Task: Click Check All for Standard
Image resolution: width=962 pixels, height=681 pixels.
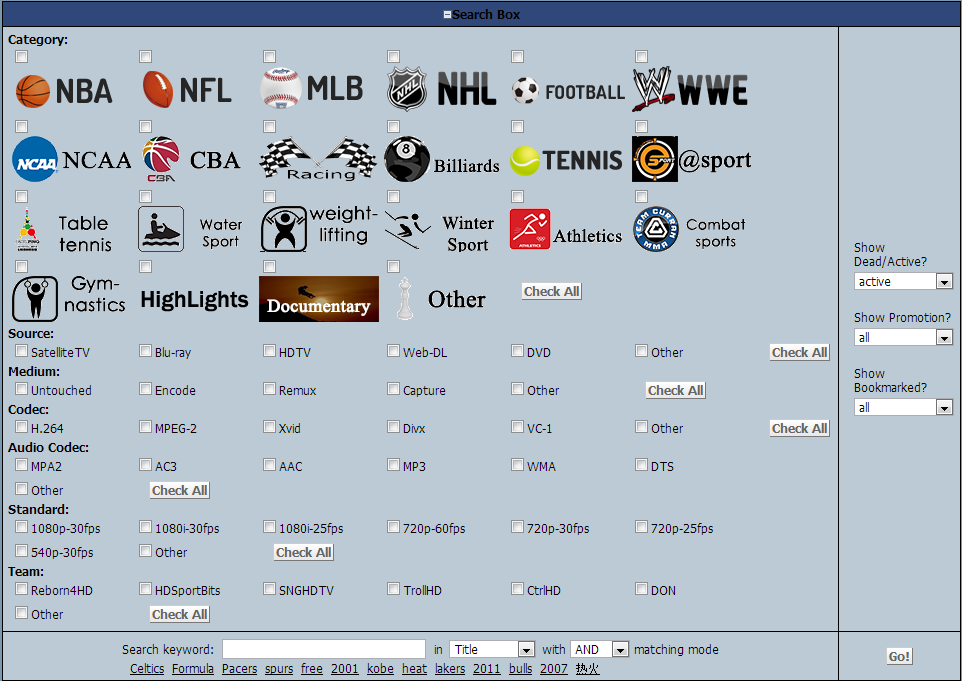Action: 304,552
